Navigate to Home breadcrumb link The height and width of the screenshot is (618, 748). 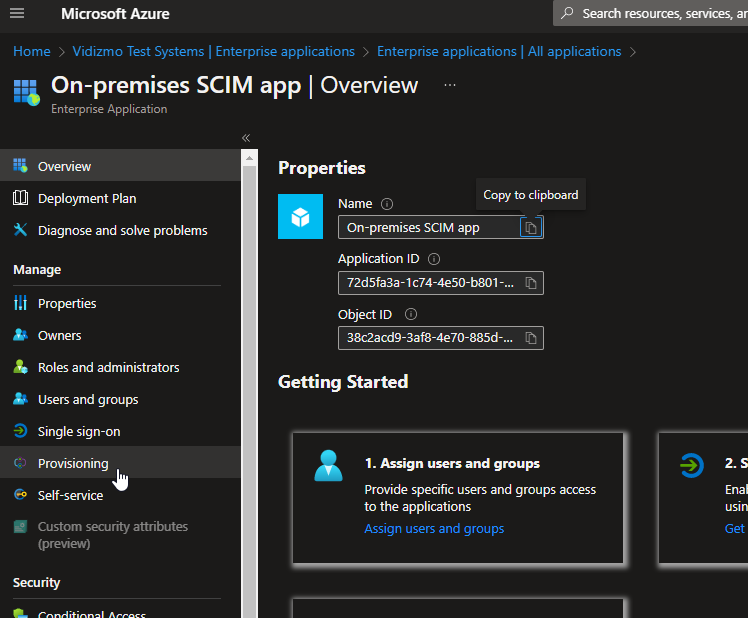click(32, 51)
